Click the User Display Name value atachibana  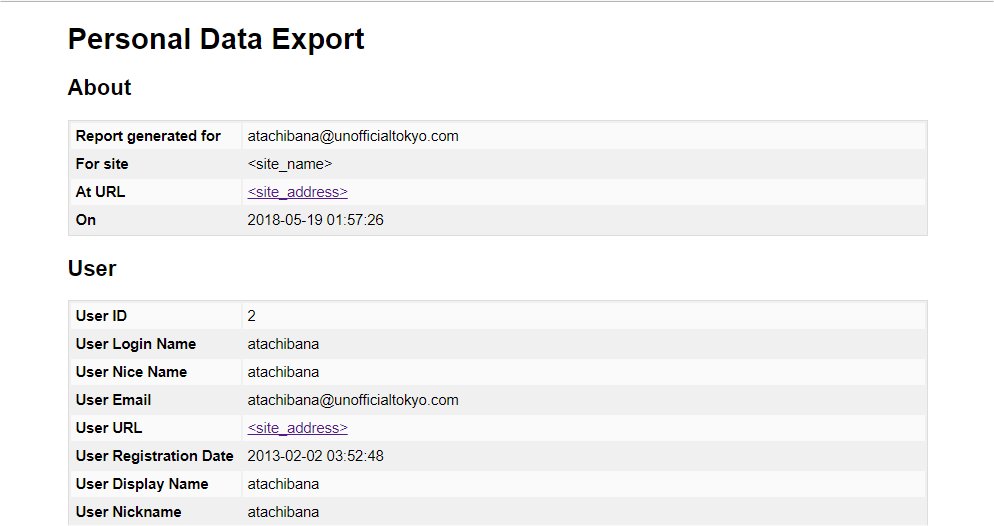pos(283,484)
